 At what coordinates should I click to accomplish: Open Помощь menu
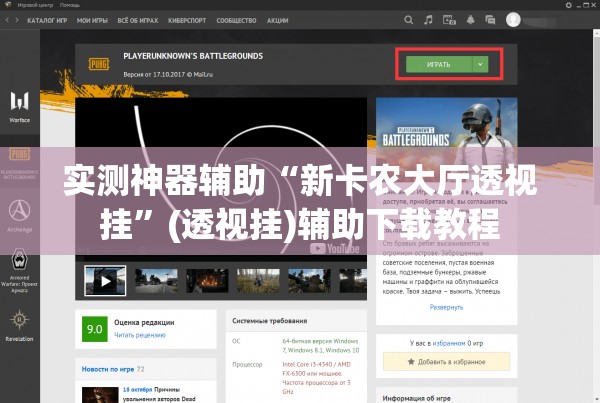70,5
